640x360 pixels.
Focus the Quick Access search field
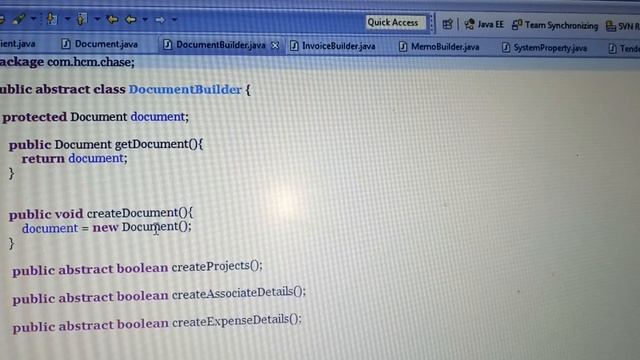tap(395, 22)
